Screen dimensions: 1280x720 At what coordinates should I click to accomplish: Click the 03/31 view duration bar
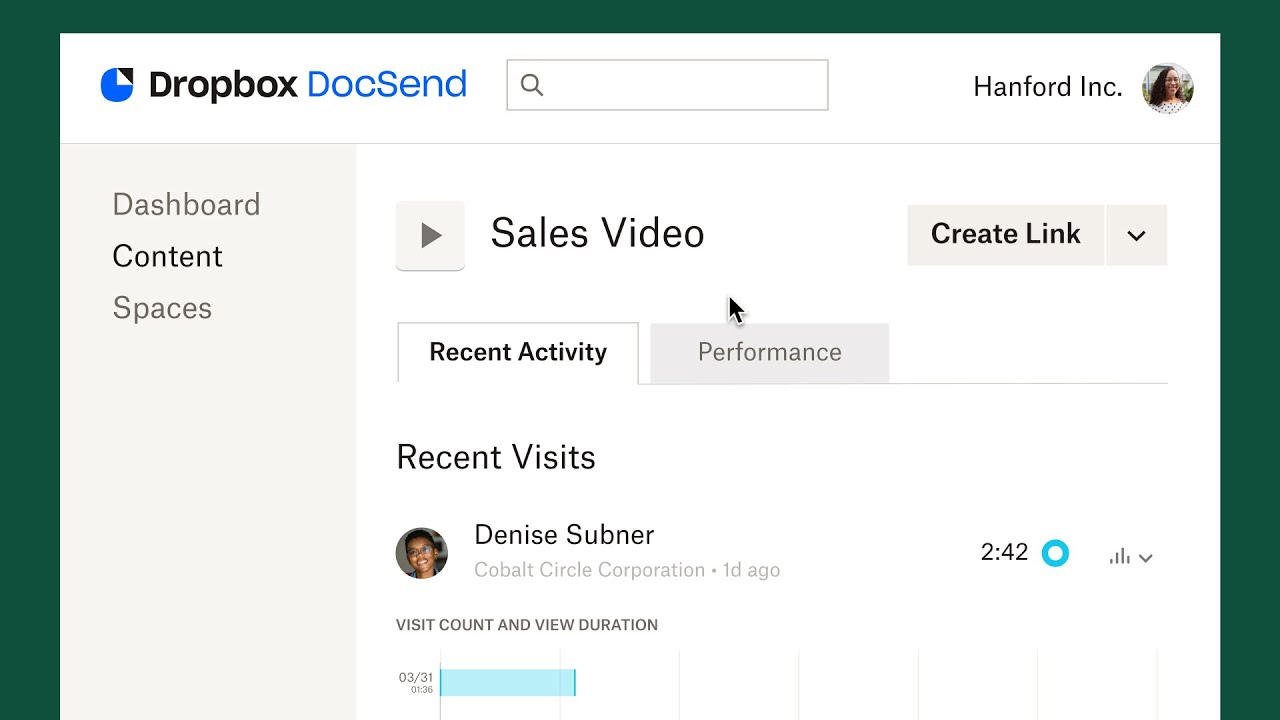pyautogui.click(x=507, y=682)
